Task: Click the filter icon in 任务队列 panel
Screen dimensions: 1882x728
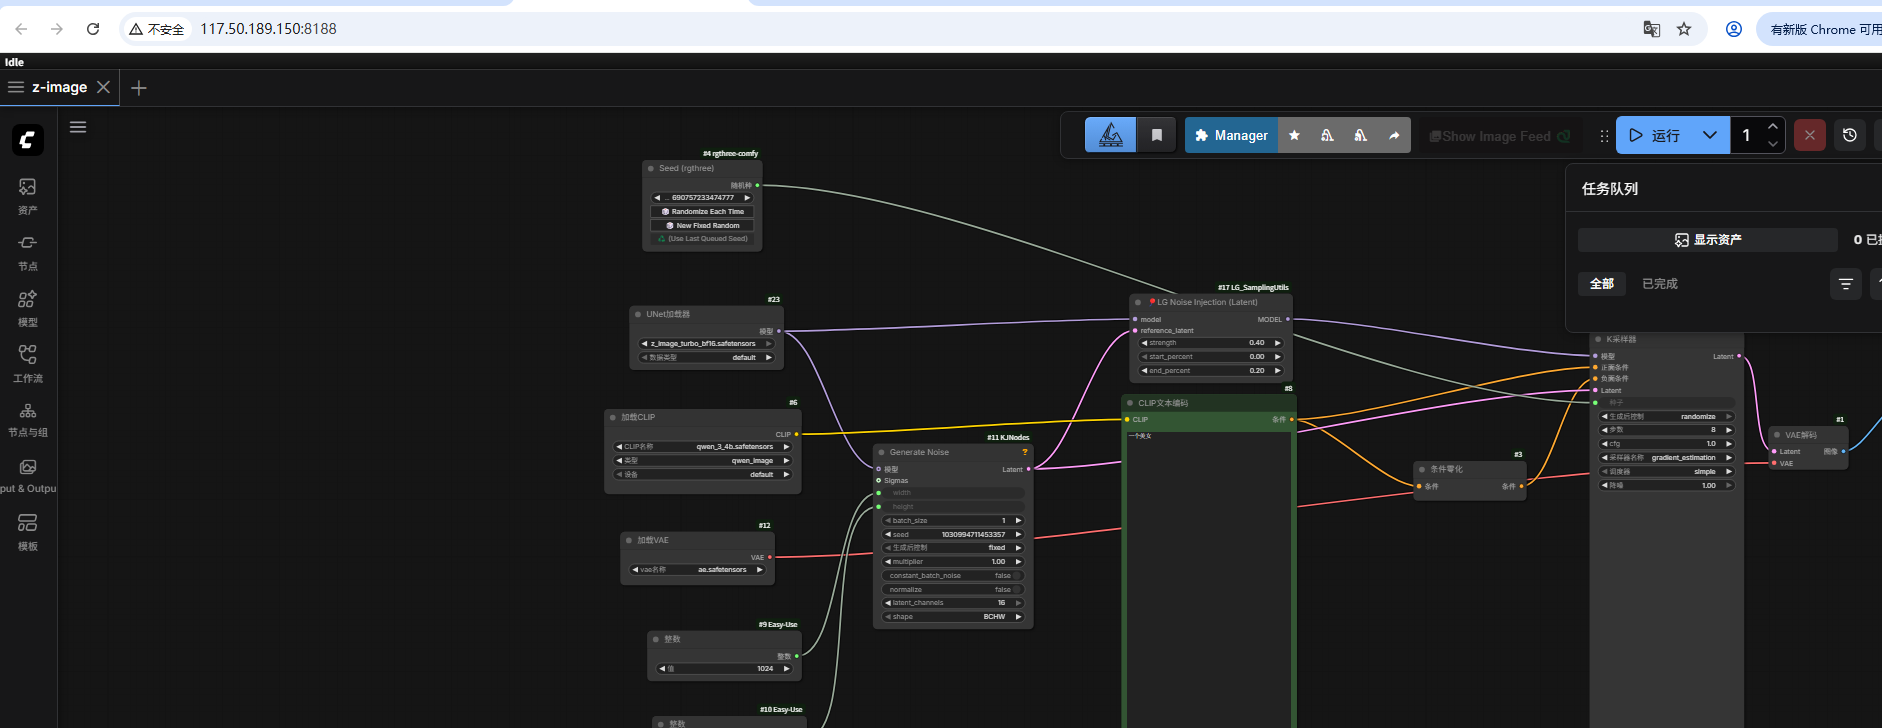Action: [x=1846, y=284]
